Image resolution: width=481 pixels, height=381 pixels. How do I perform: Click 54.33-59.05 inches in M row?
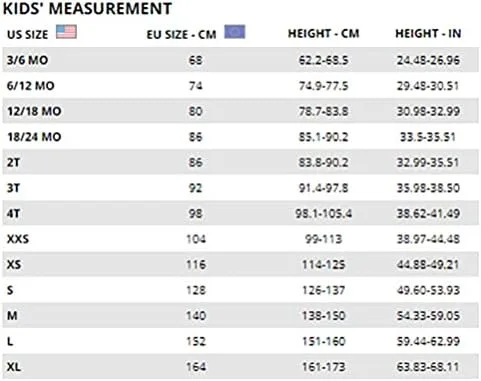point(428,316)
